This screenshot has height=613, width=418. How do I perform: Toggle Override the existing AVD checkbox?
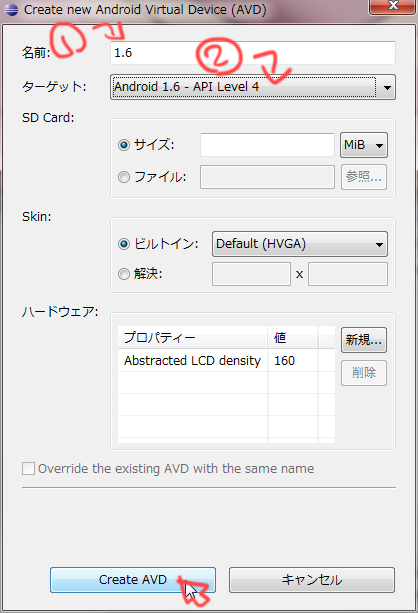(x=28, y=468)
